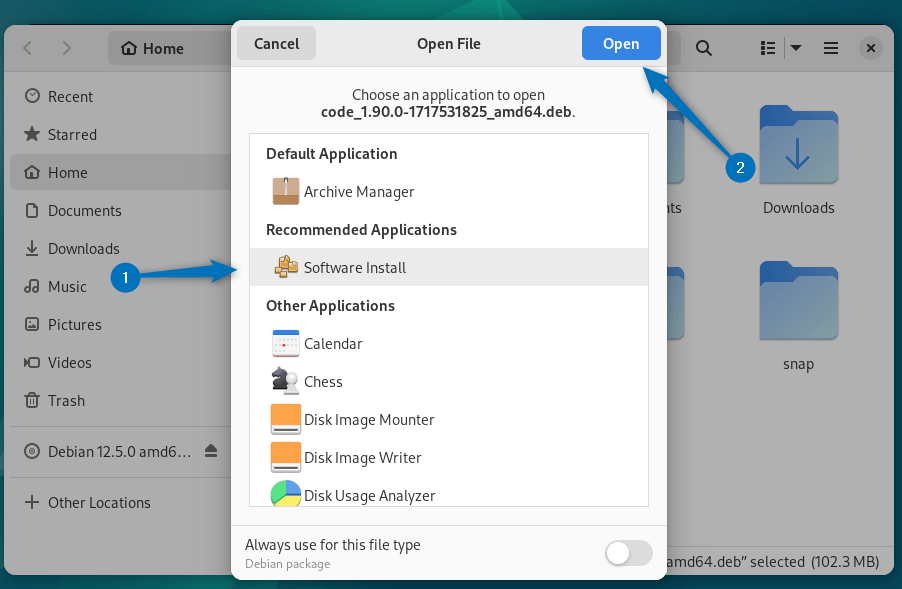Pick the Disk Image Mounter icon
902x589 pixels.
285,419
